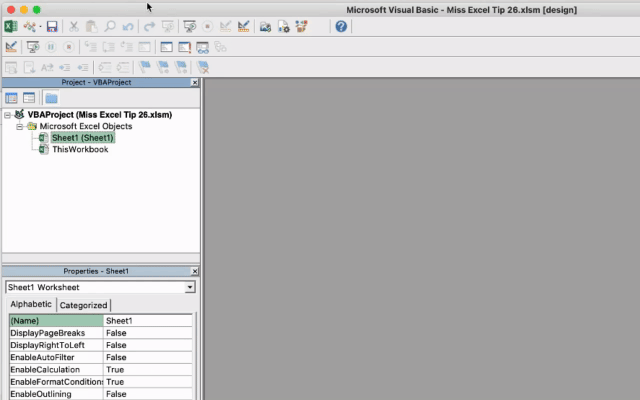Screen dimensions: 640x400
Task: Select the DisplayPageBreaks property row
Action: pyautogui.click(x=100, y=333)
